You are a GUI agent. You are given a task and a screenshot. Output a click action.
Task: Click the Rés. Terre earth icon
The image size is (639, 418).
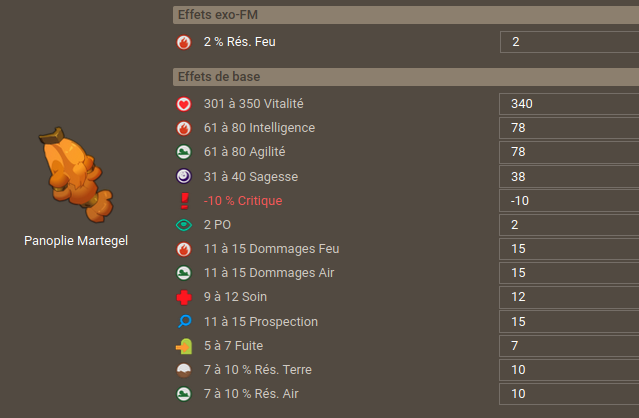pos(184,370)
